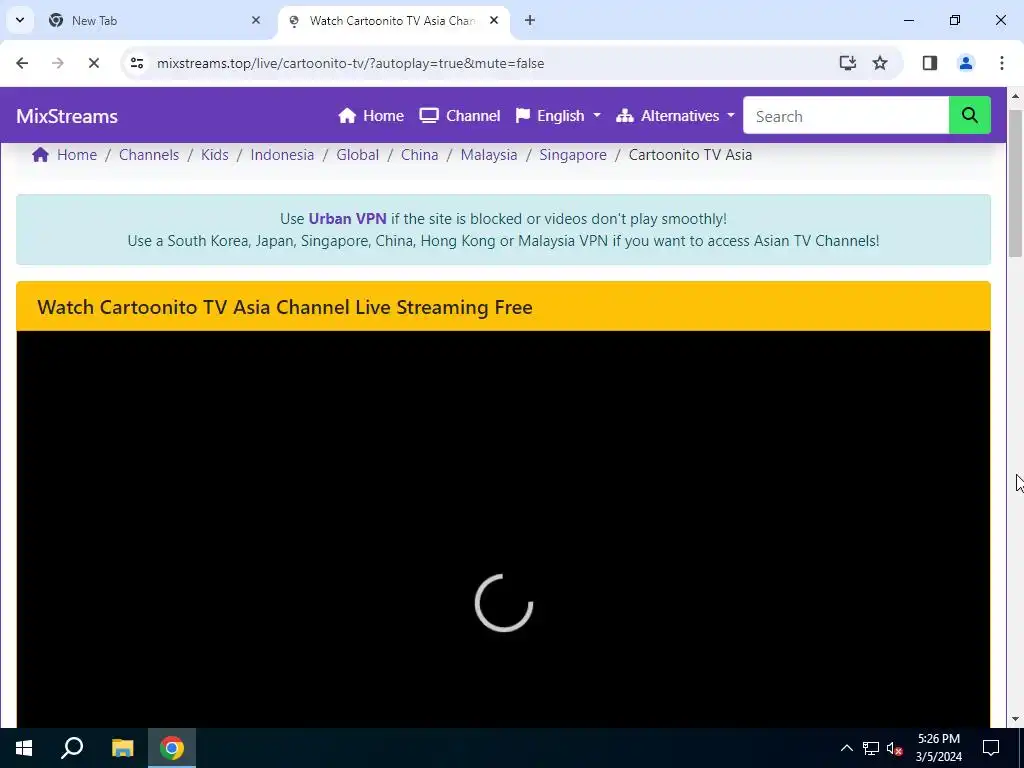Click the green search magnifier button
The image size is (1024, 768).
(969, 116)
